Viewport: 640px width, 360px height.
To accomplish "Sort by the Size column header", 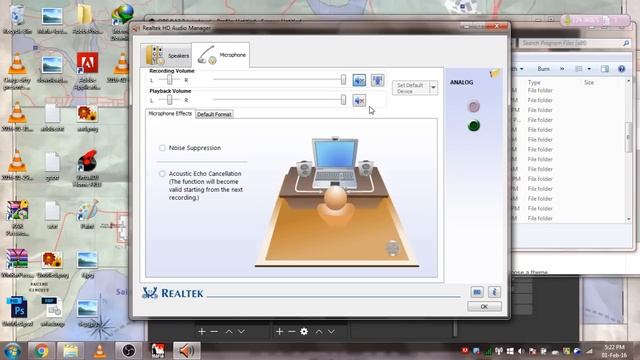I will pyautogui.click(x=589, y=82).
